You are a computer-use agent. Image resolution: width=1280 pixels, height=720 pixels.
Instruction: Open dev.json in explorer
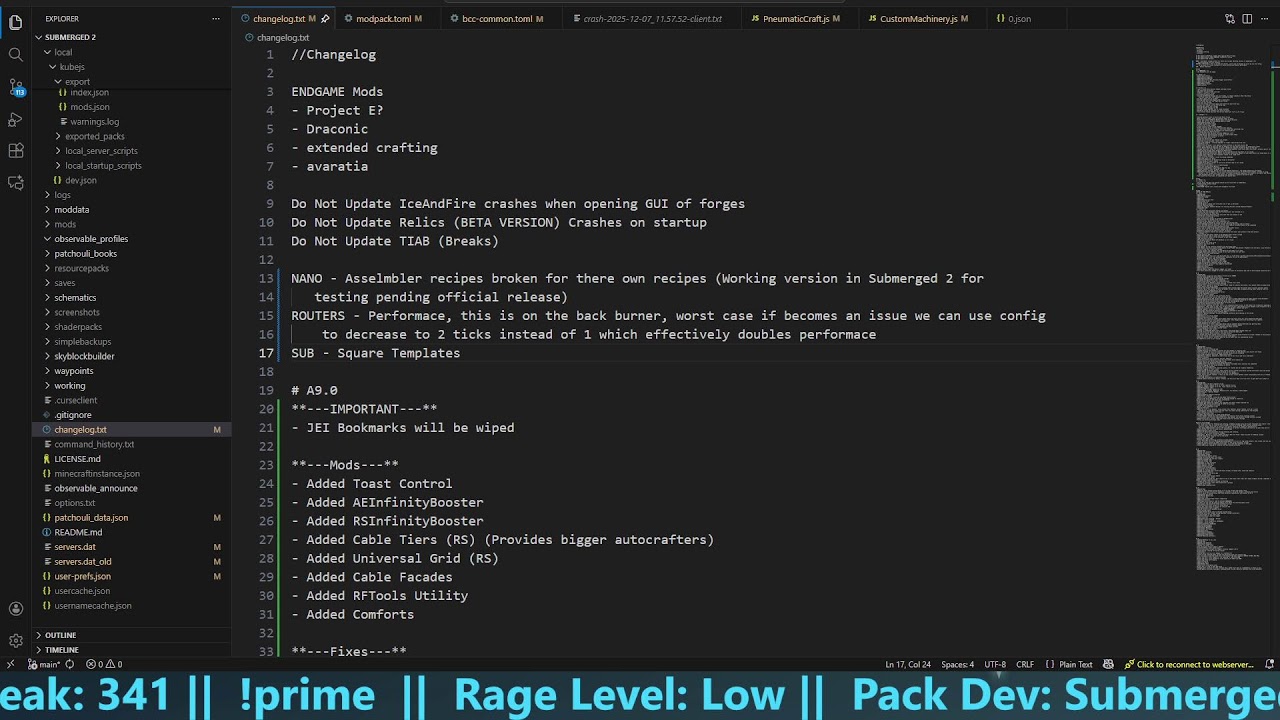133,180
